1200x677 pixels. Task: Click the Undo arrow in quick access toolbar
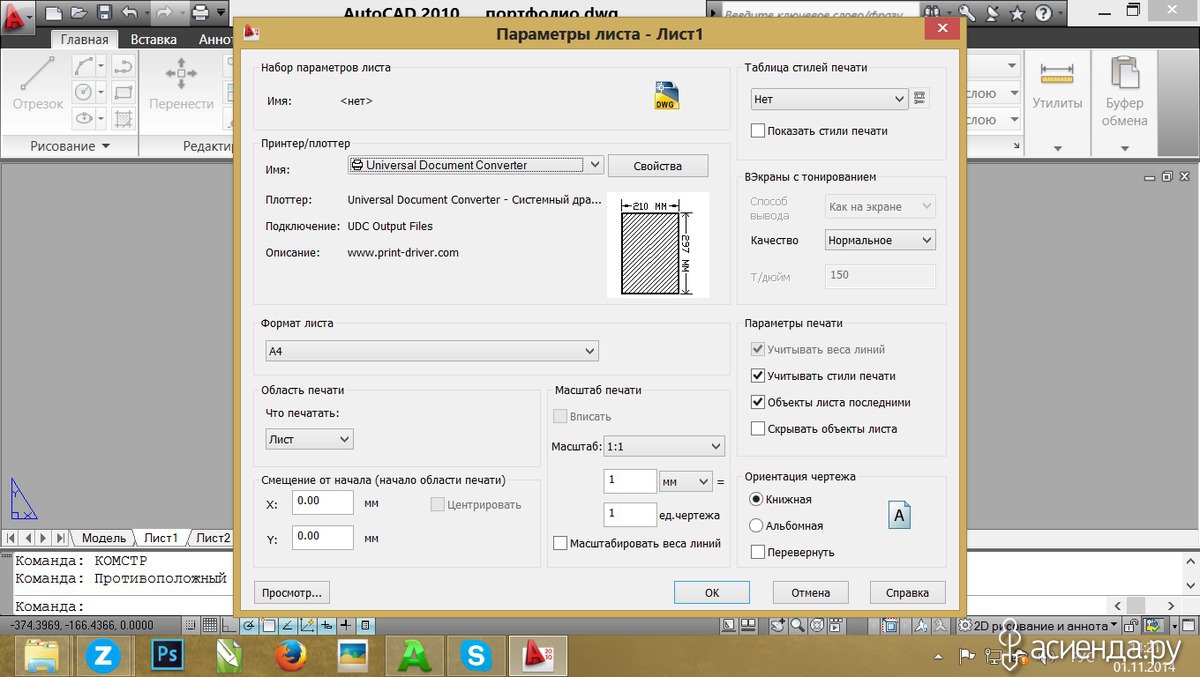[129, 14]
